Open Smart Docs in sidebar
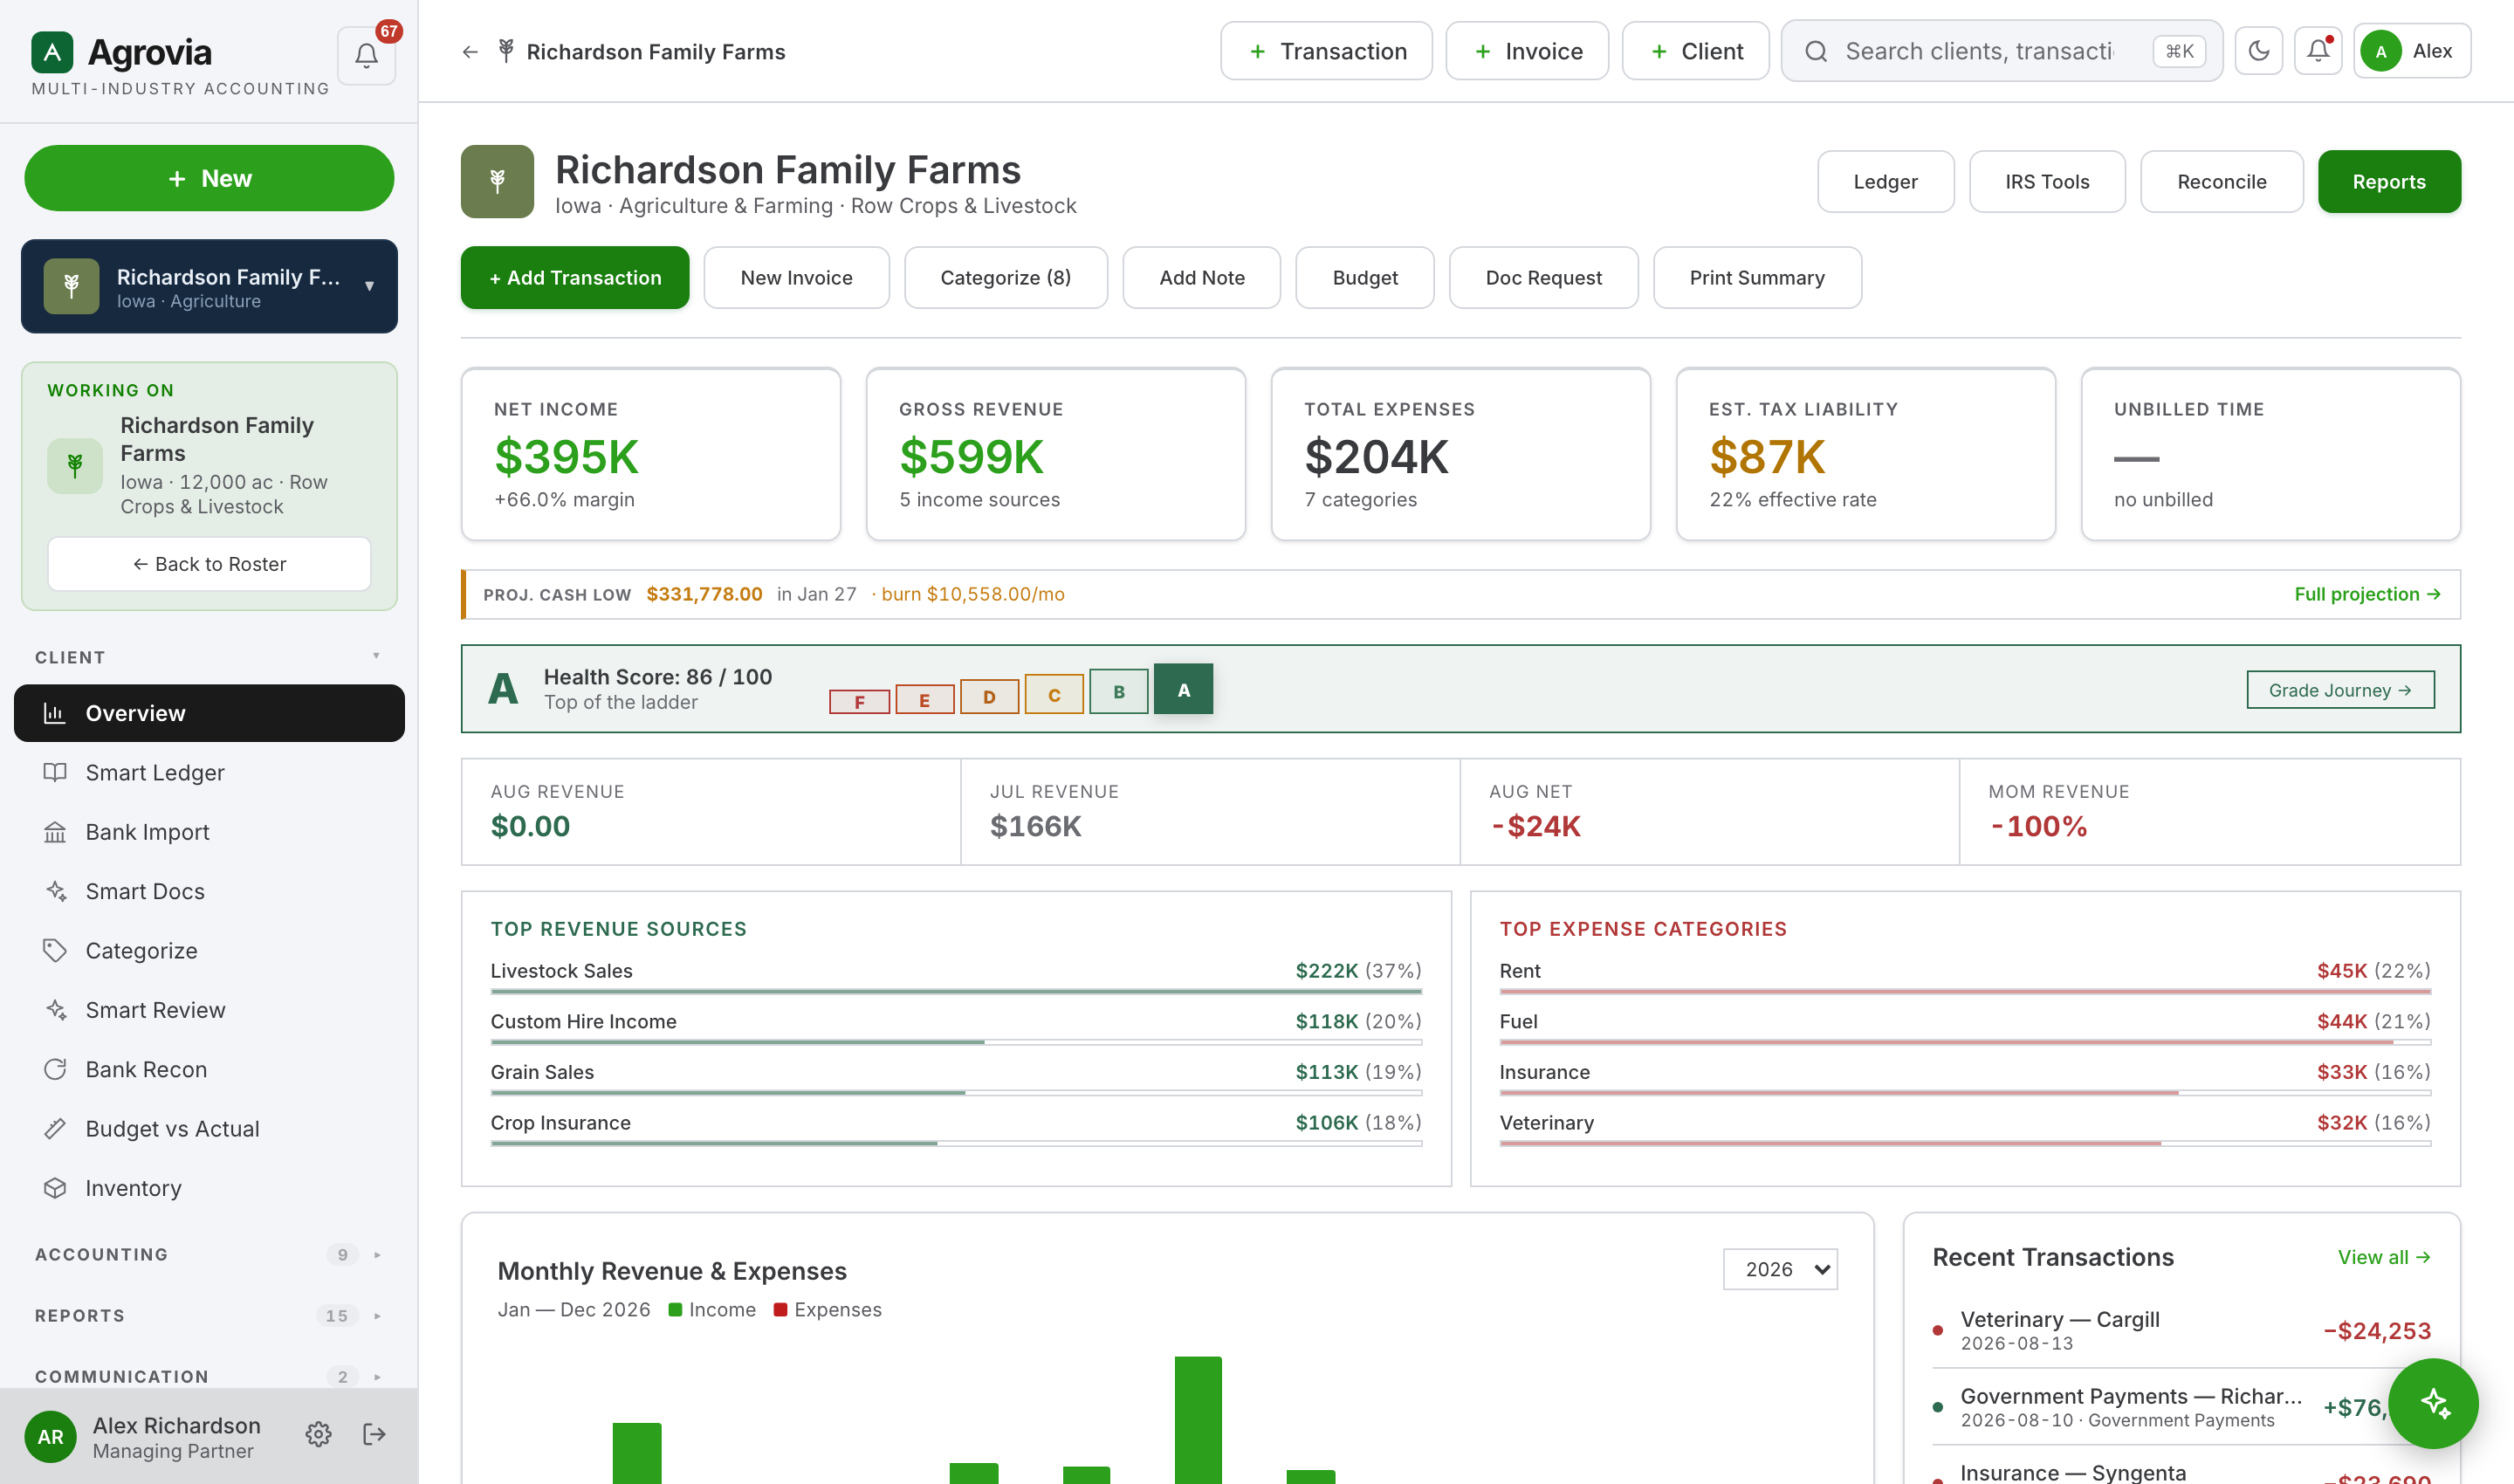This screenshot has height=1484, width=2514. (x=209, y=891)
